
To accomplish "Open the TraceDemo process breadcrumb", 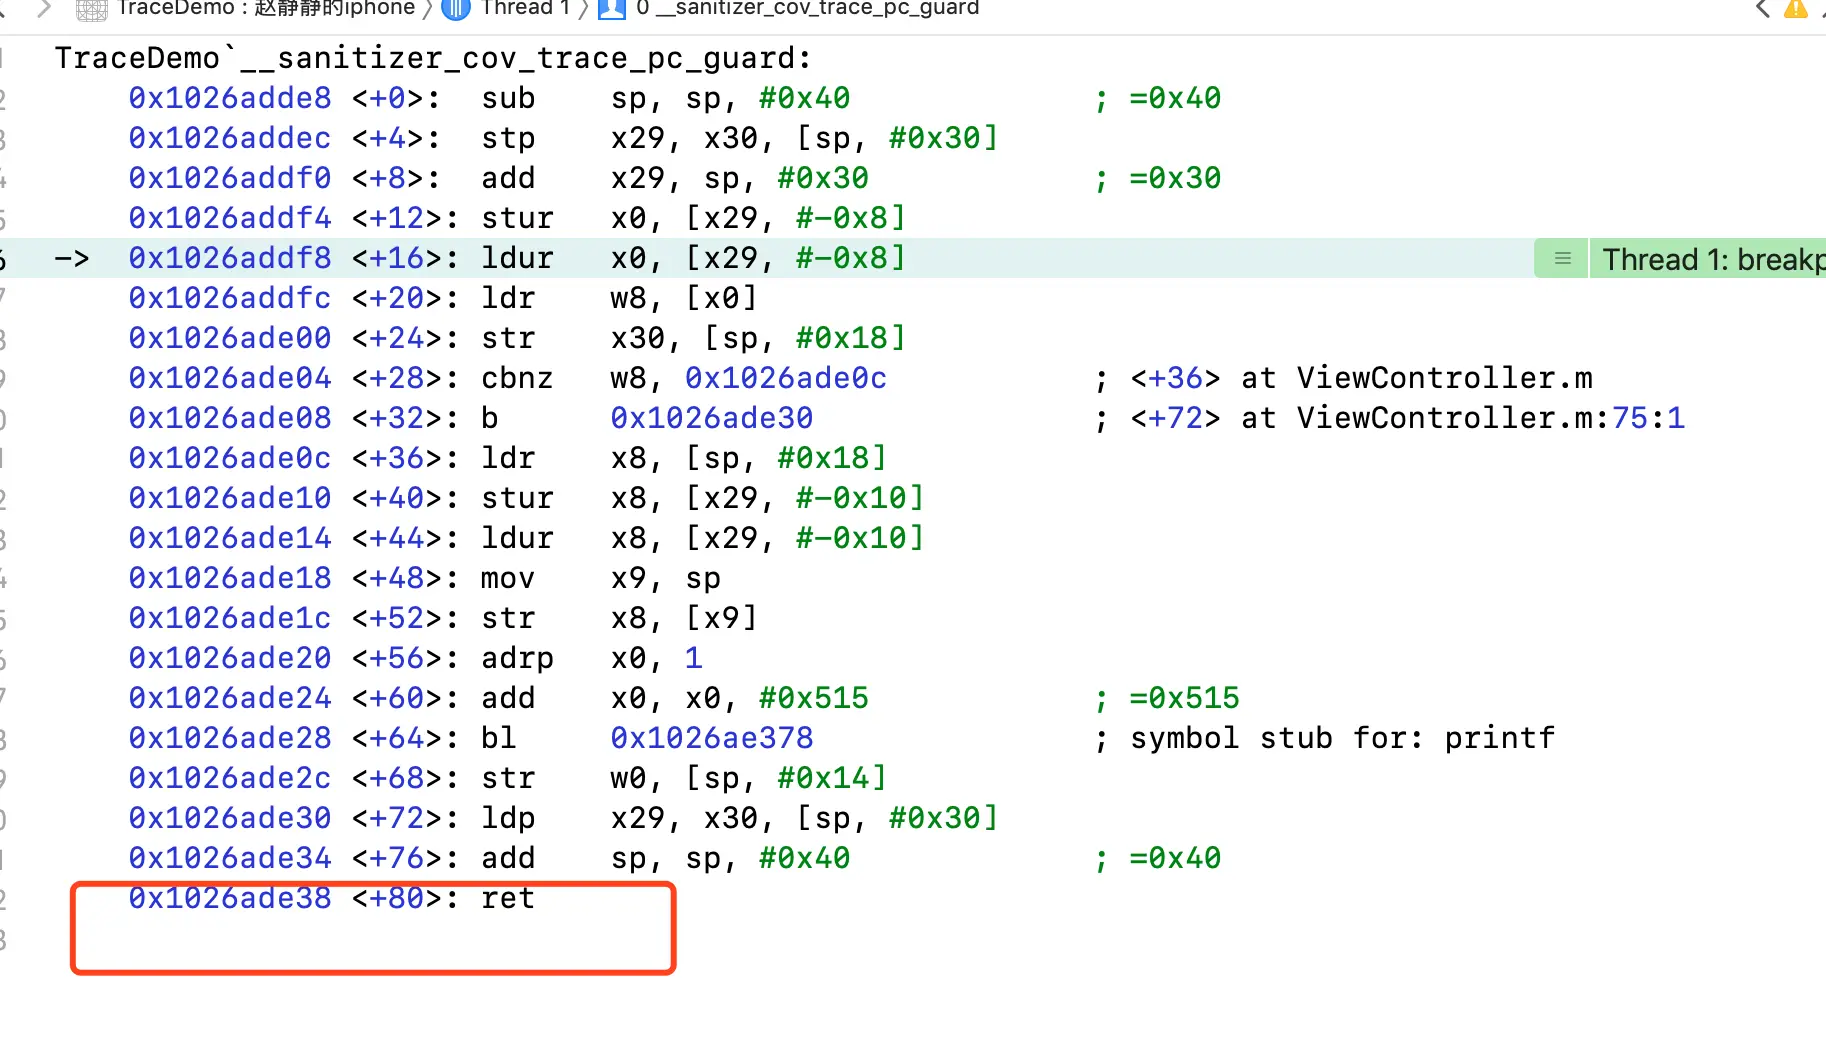I will 265,9.
